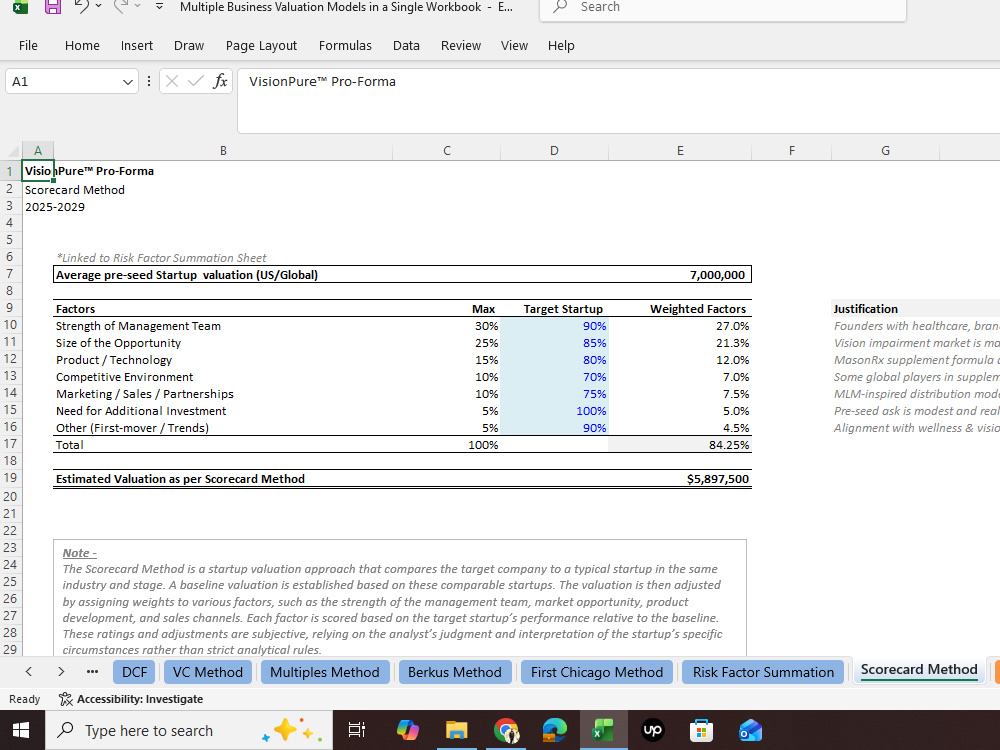The height and width of the screenshot is (750, 1000).
Task: Select the Page Layout tab
Action: pos(261,45)
